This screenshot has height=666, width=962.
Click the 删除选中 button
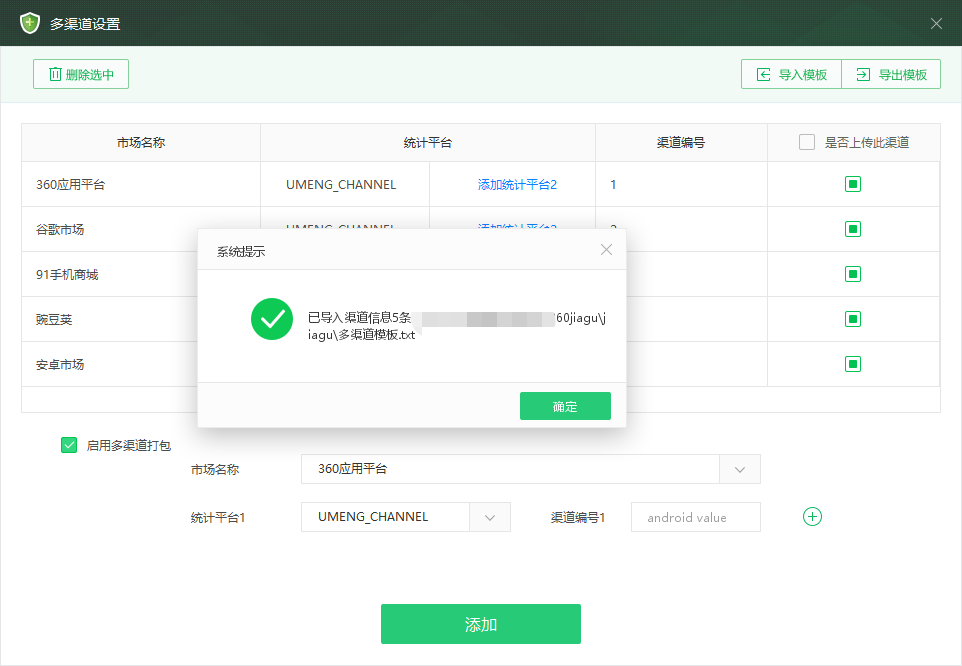pos(80,73)
